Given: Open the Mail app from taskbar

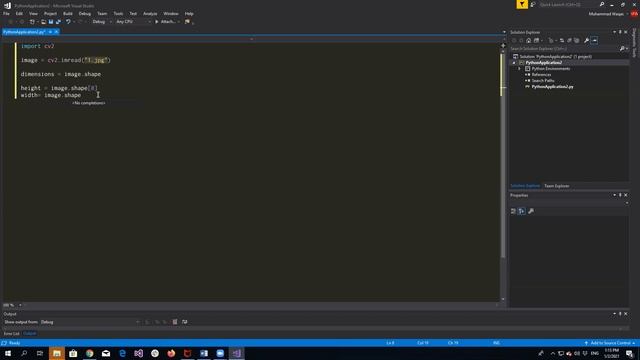Looking at the screenshot, I should point(106,353).
